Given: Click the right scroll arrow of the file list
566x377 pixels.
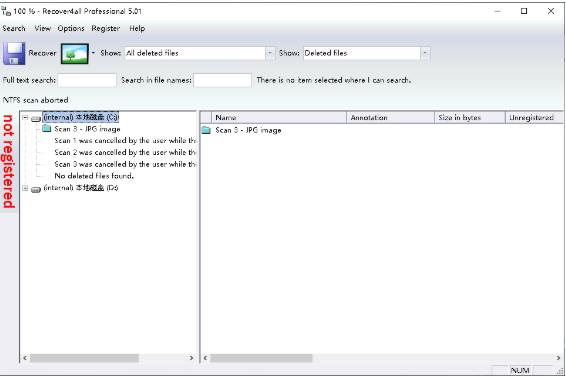Looking at the screenshot, I should (x=558, y=358).
